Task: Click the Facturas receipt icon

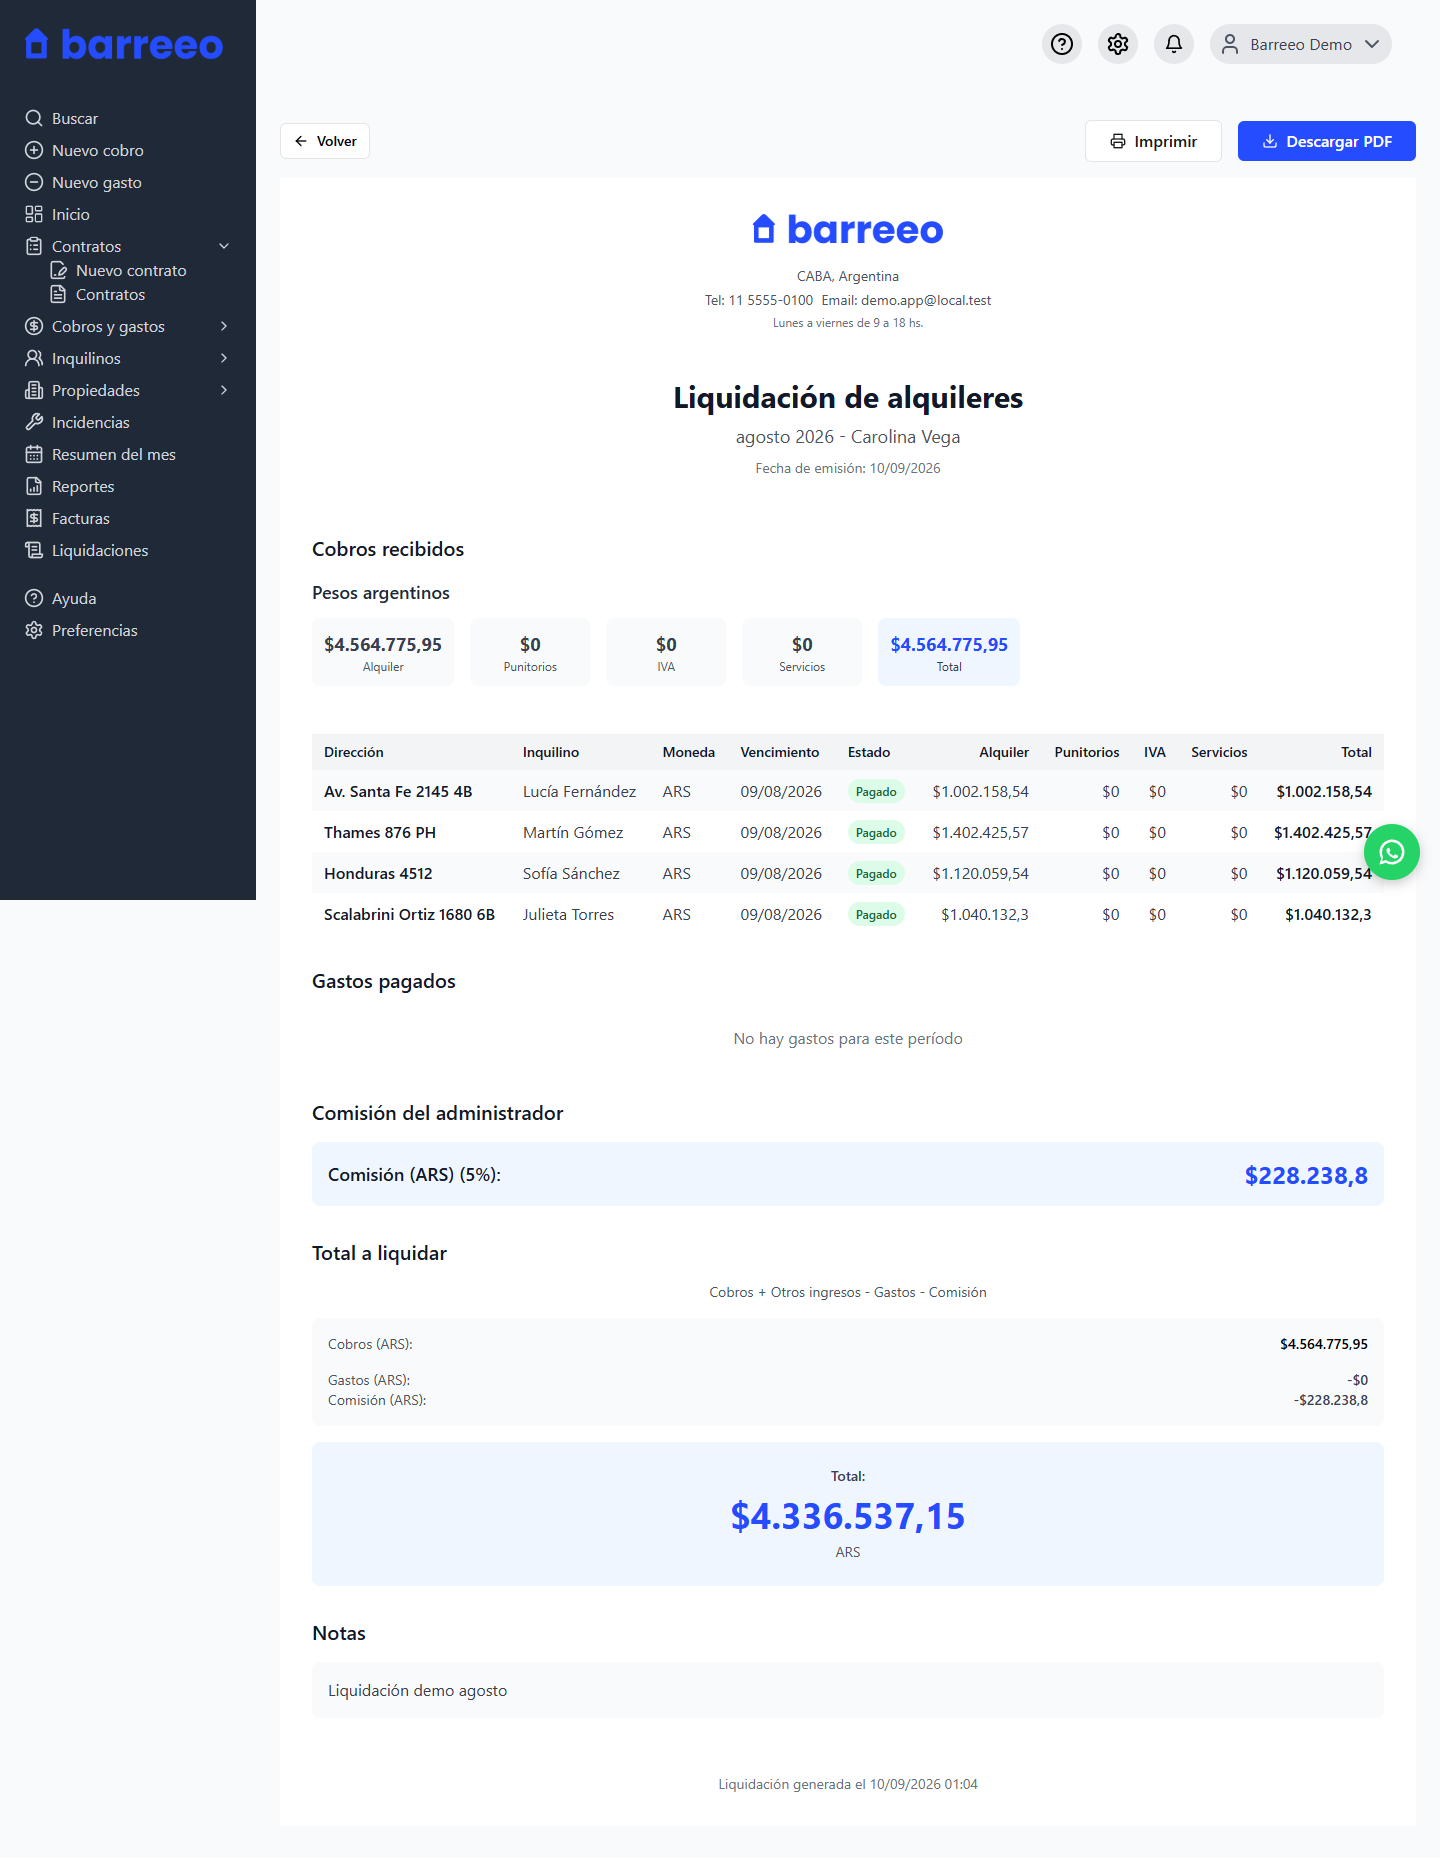Action: [34, 518]
